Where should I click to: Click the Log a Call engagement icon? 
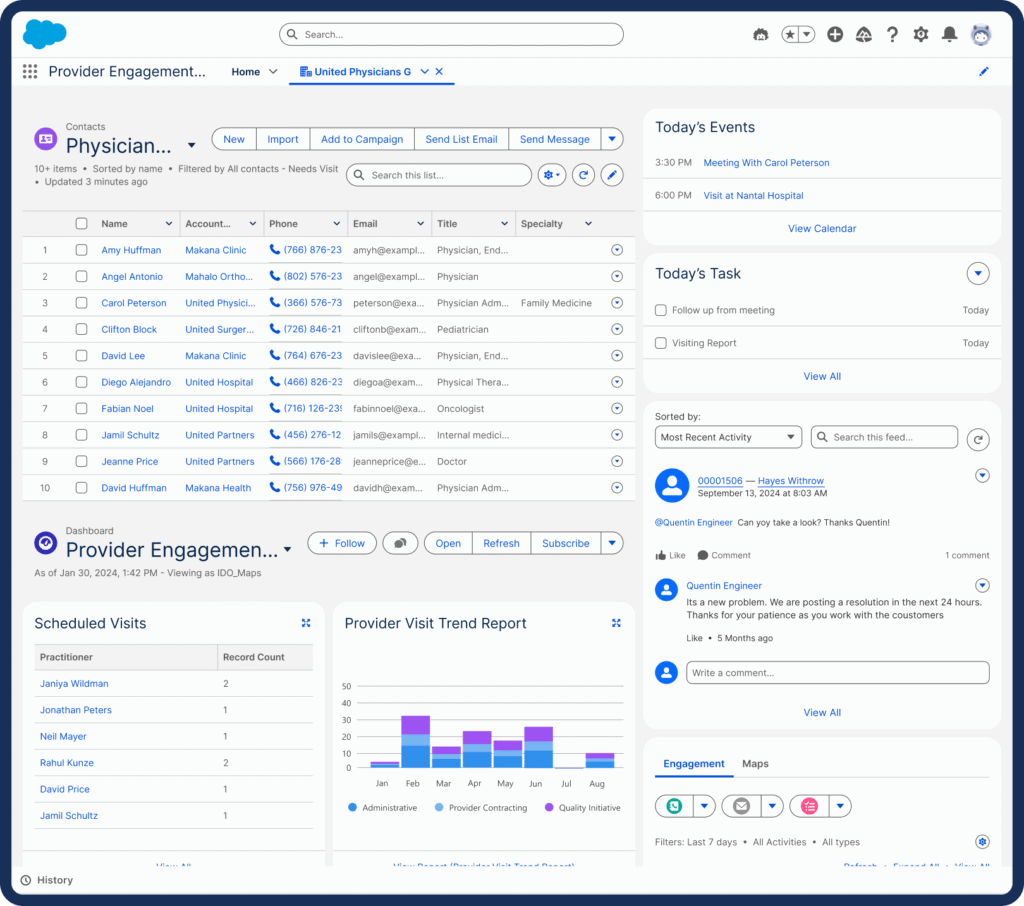(x=675, y=806)
